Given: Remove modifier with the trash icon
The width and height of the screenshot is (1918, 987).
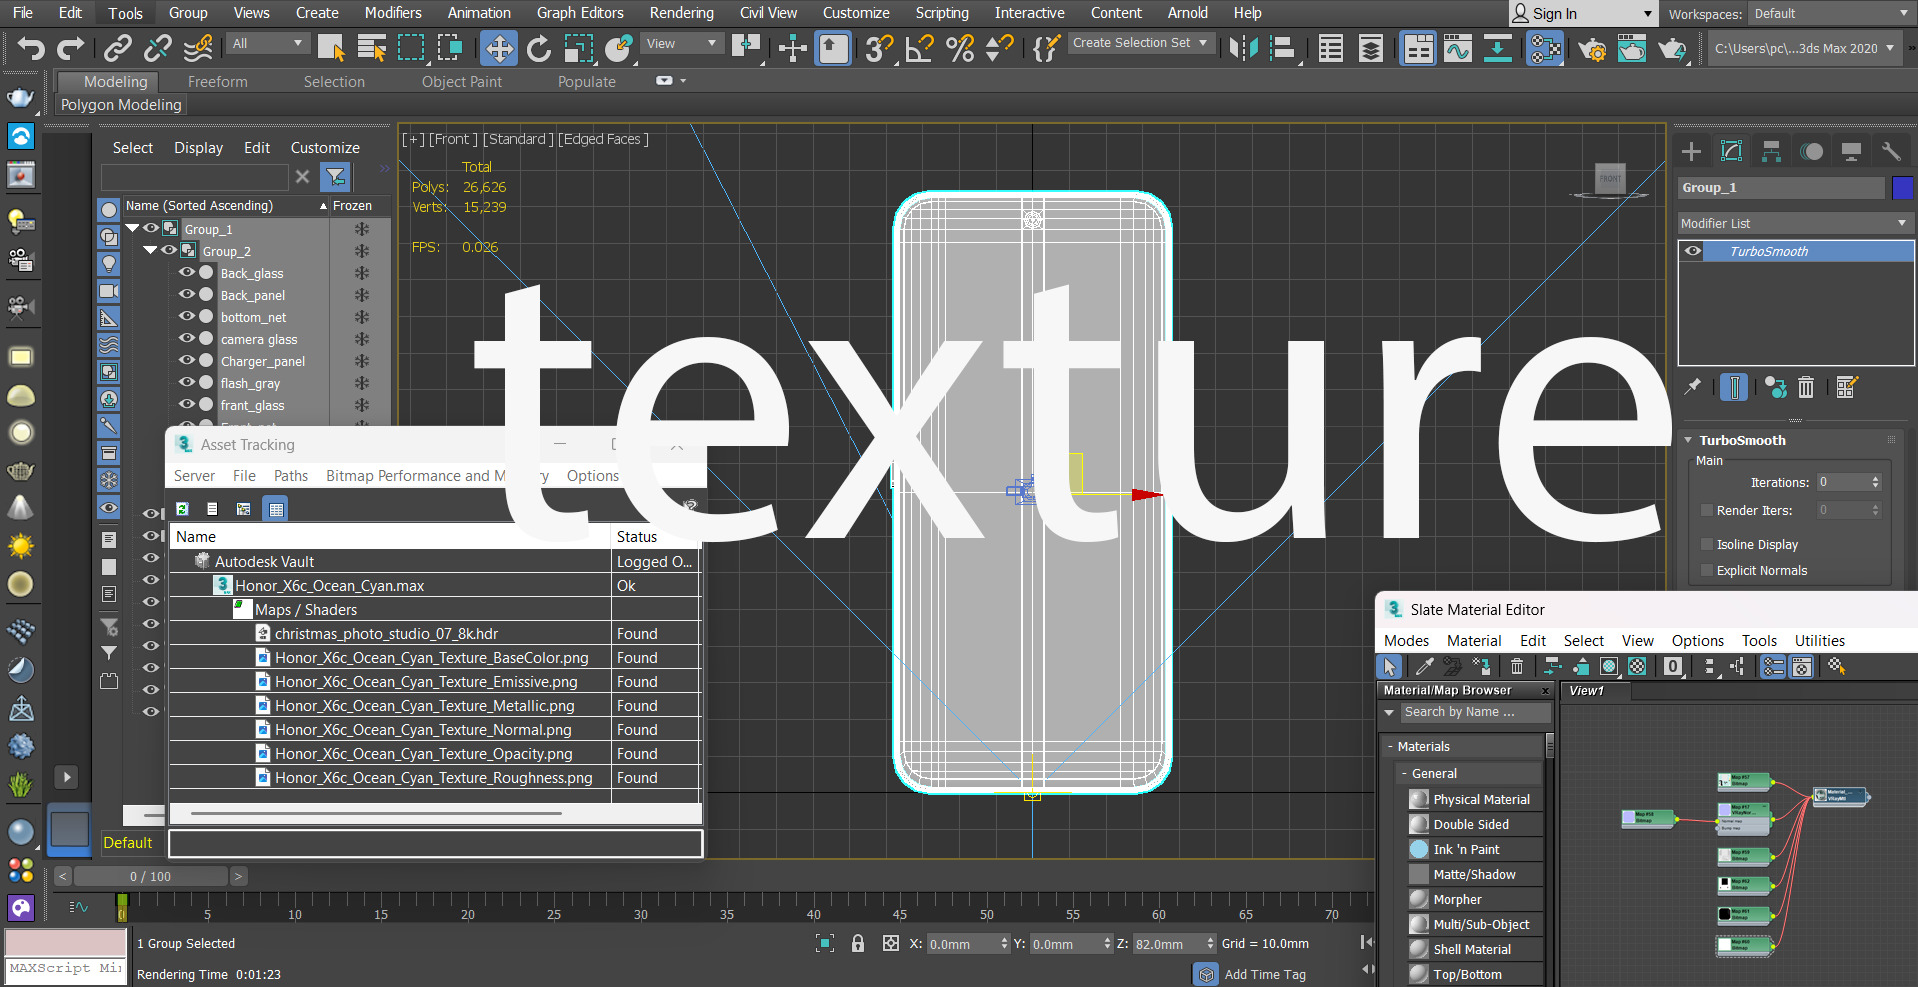Looking at the screenshot, I should coord(1806,387).
